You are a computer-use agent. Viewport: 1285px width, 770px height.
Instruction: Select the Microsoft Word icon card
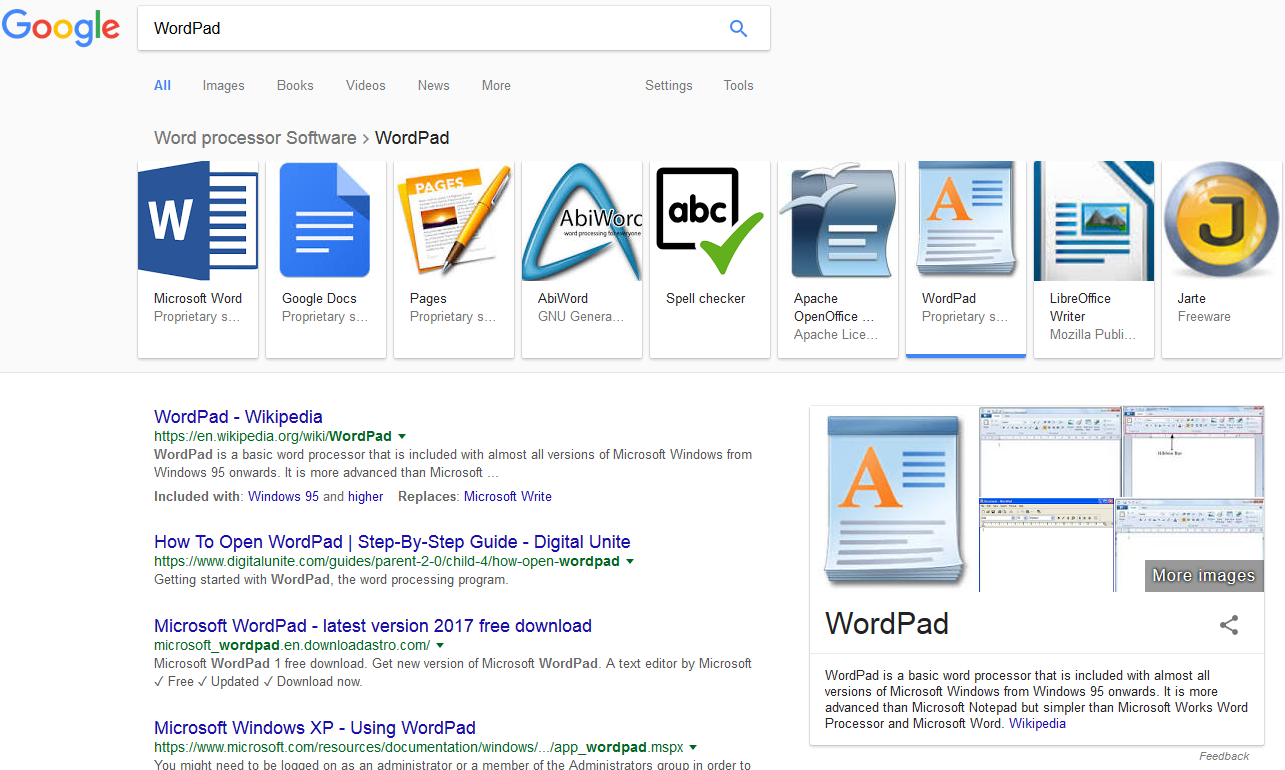click(x=198, y=221)
